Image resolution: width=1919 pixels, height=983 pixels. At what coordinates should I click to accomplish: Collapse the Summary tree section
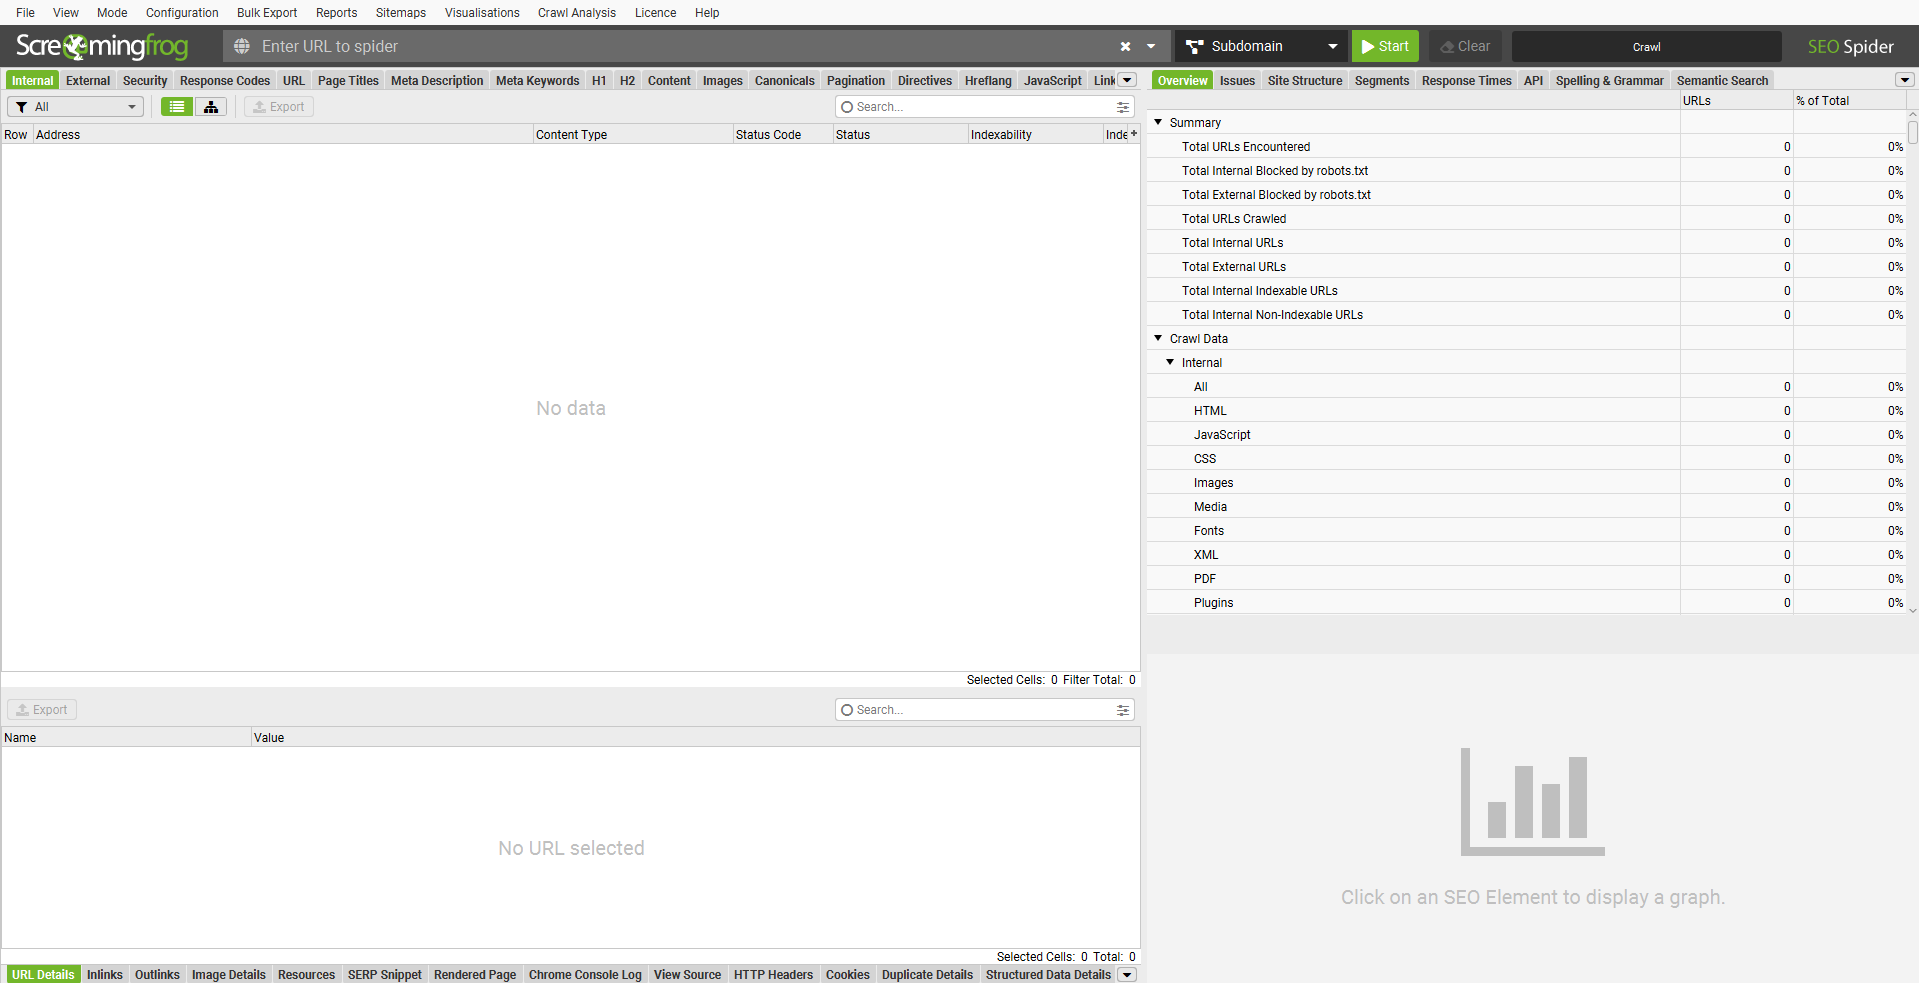1158,122
